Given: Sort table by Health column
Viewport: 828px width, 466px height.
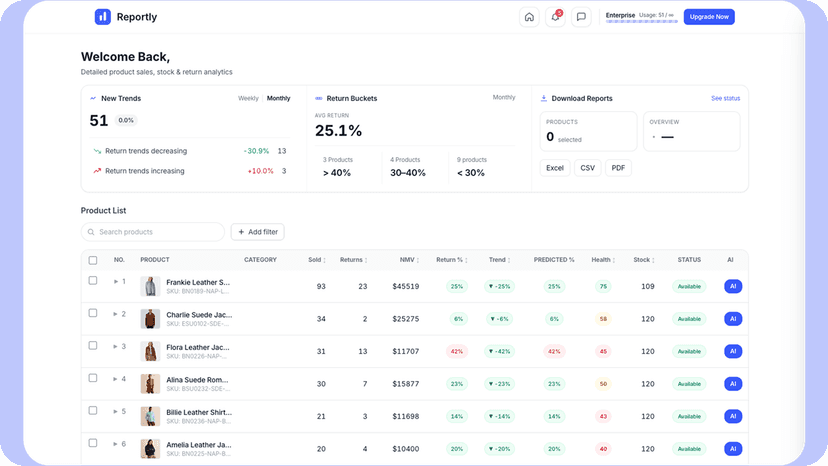Looking at the screenshot, I should 603,260.
